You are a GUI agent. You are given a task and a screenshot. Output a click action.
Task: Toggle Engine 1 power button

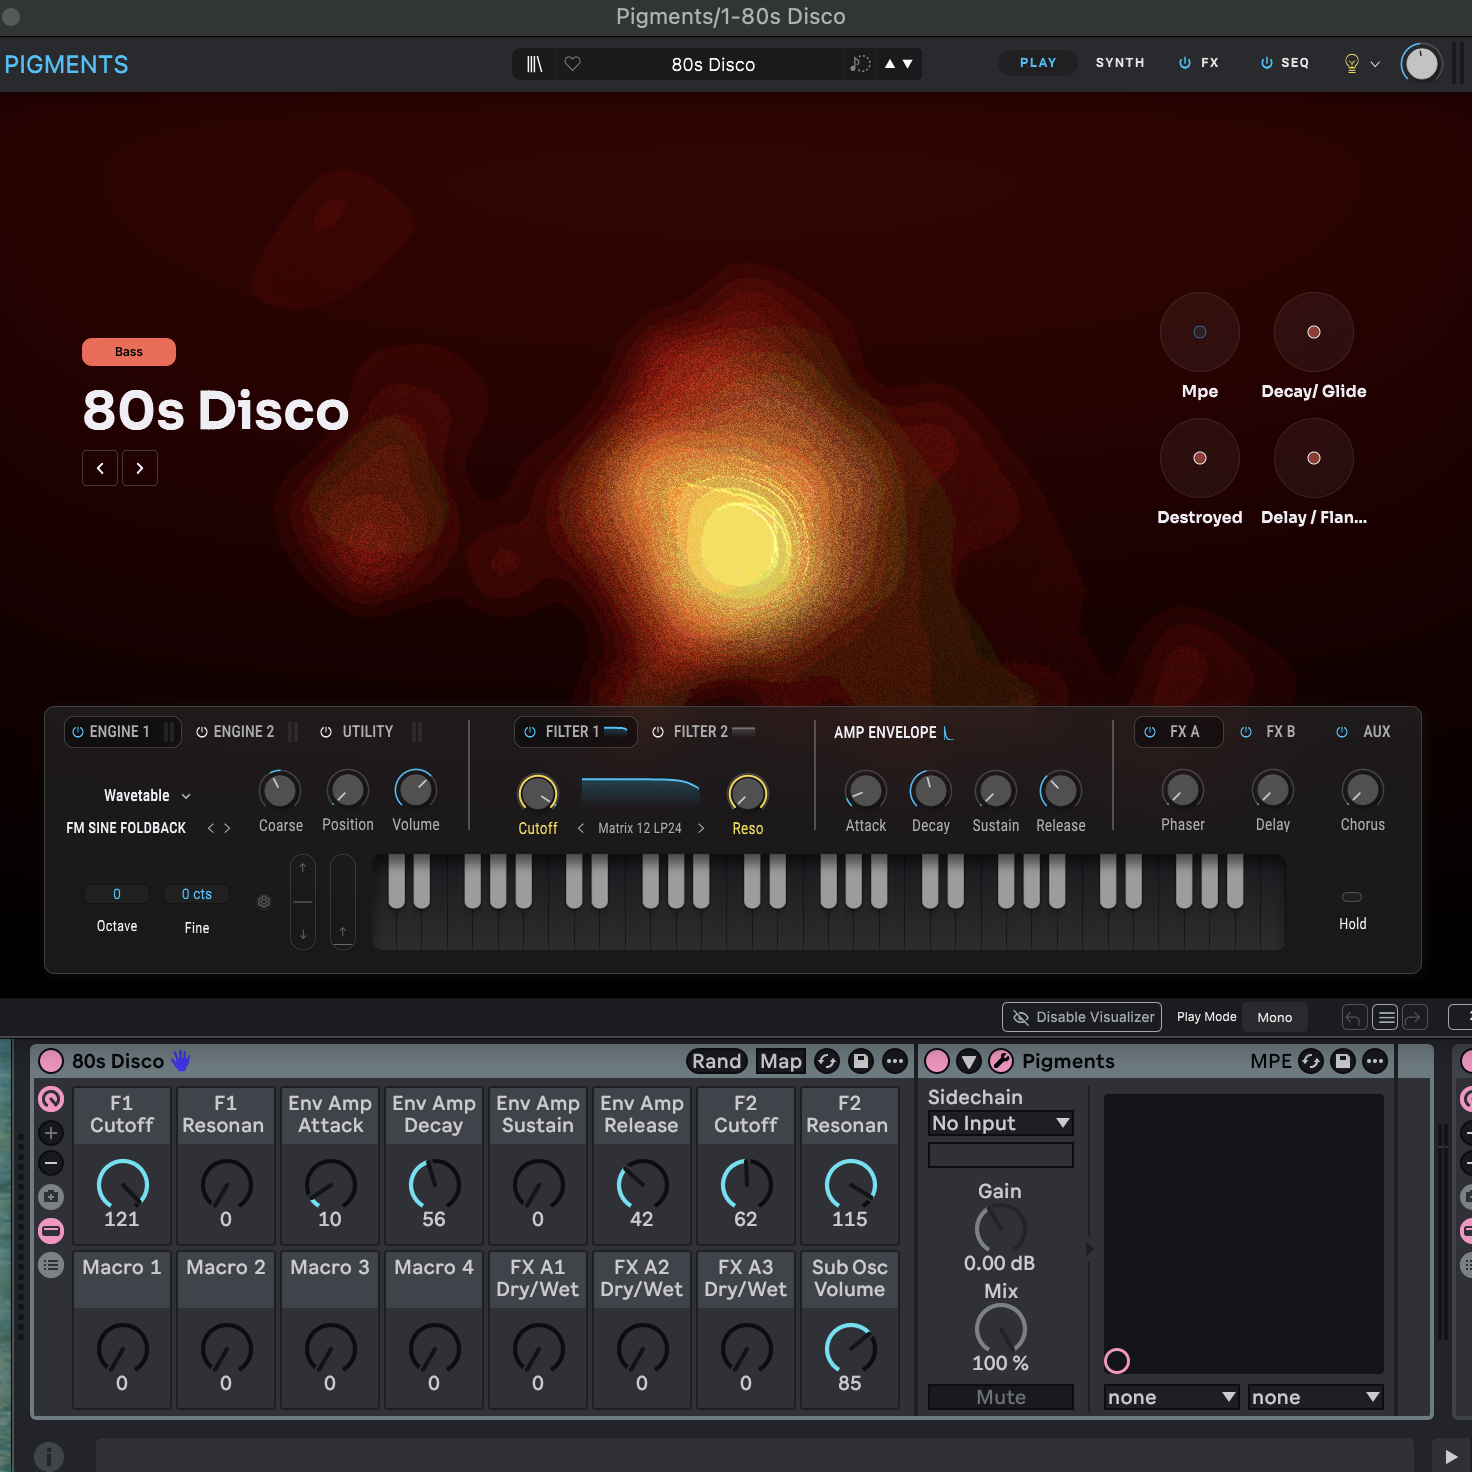coord(78,732)
